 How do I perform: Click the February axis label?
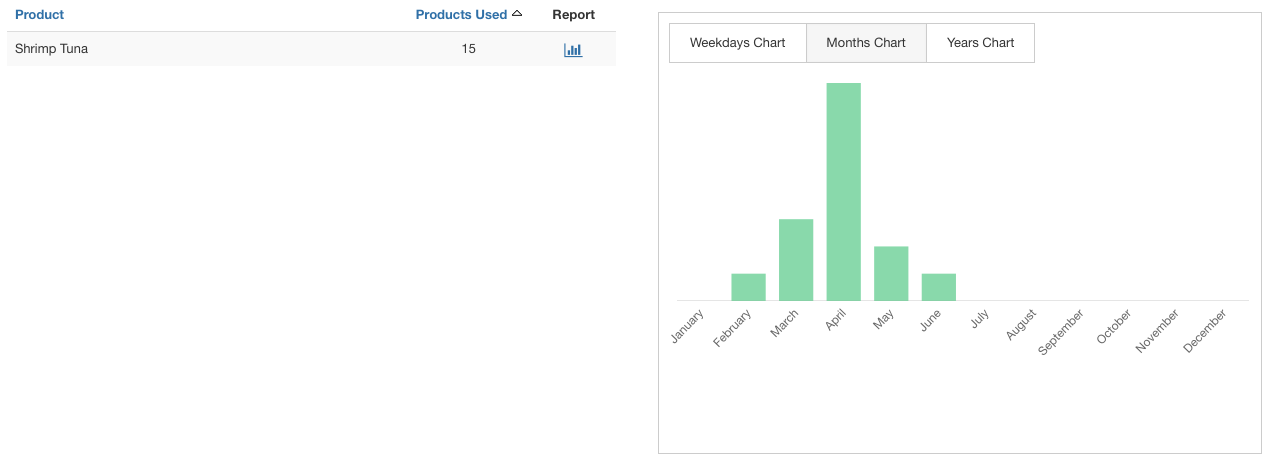point(733,329)
